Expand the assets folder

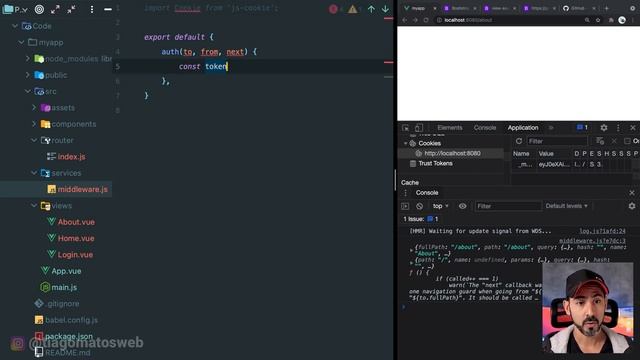pyautogui.click(x=34, y=107)
